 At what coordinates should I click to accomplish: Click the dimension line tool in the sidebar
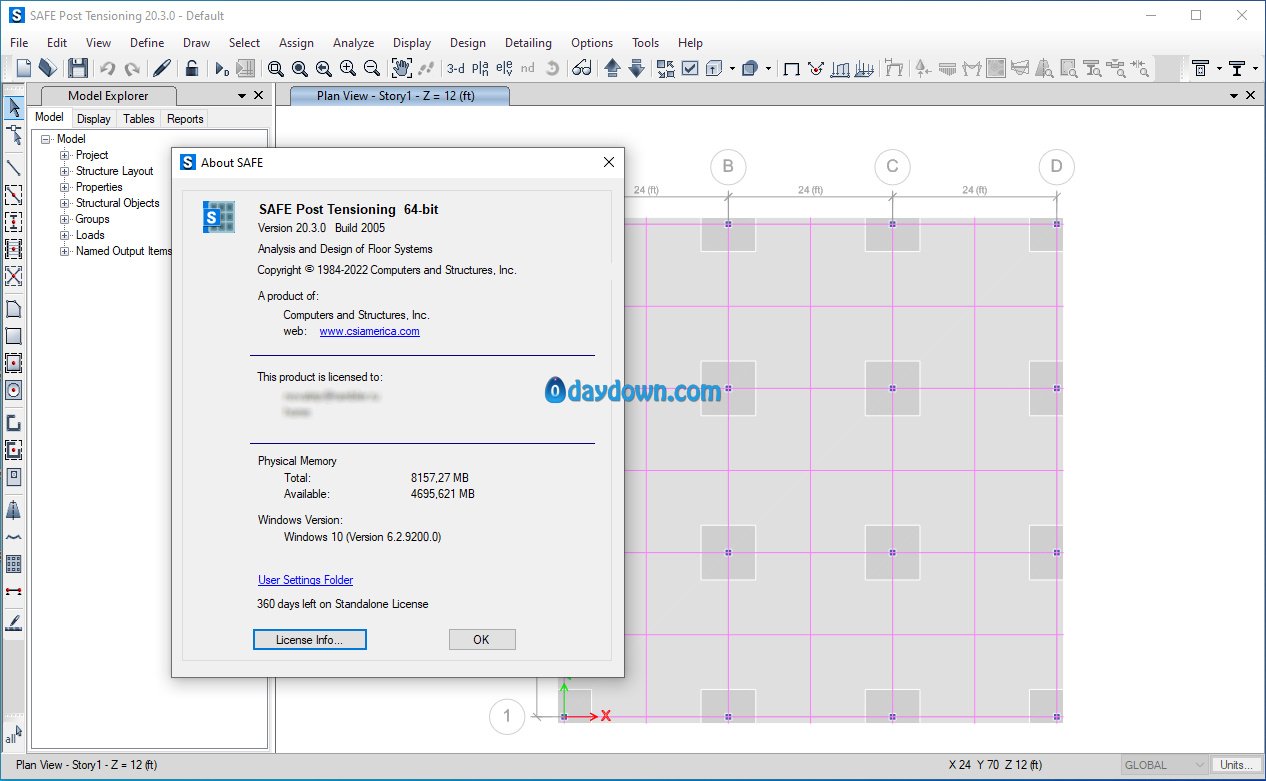pyautogui.click(x=14, y=591)
